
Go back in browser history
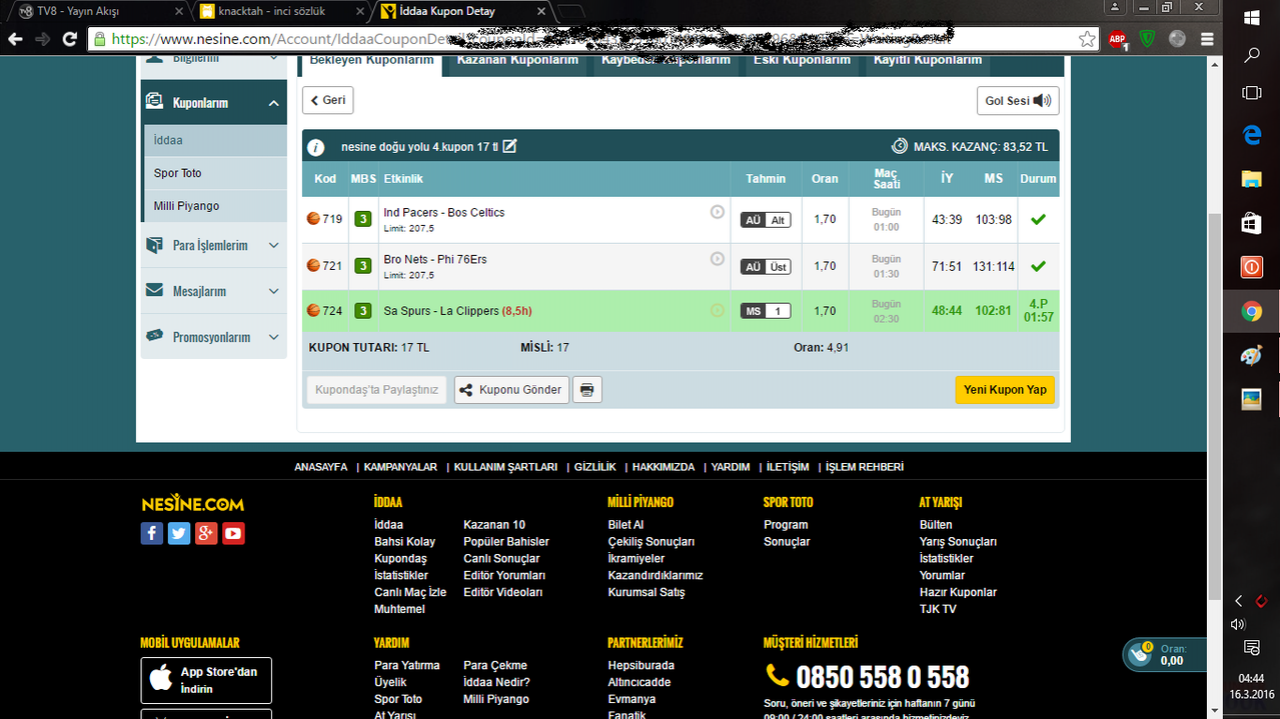(x=15, y=39)
